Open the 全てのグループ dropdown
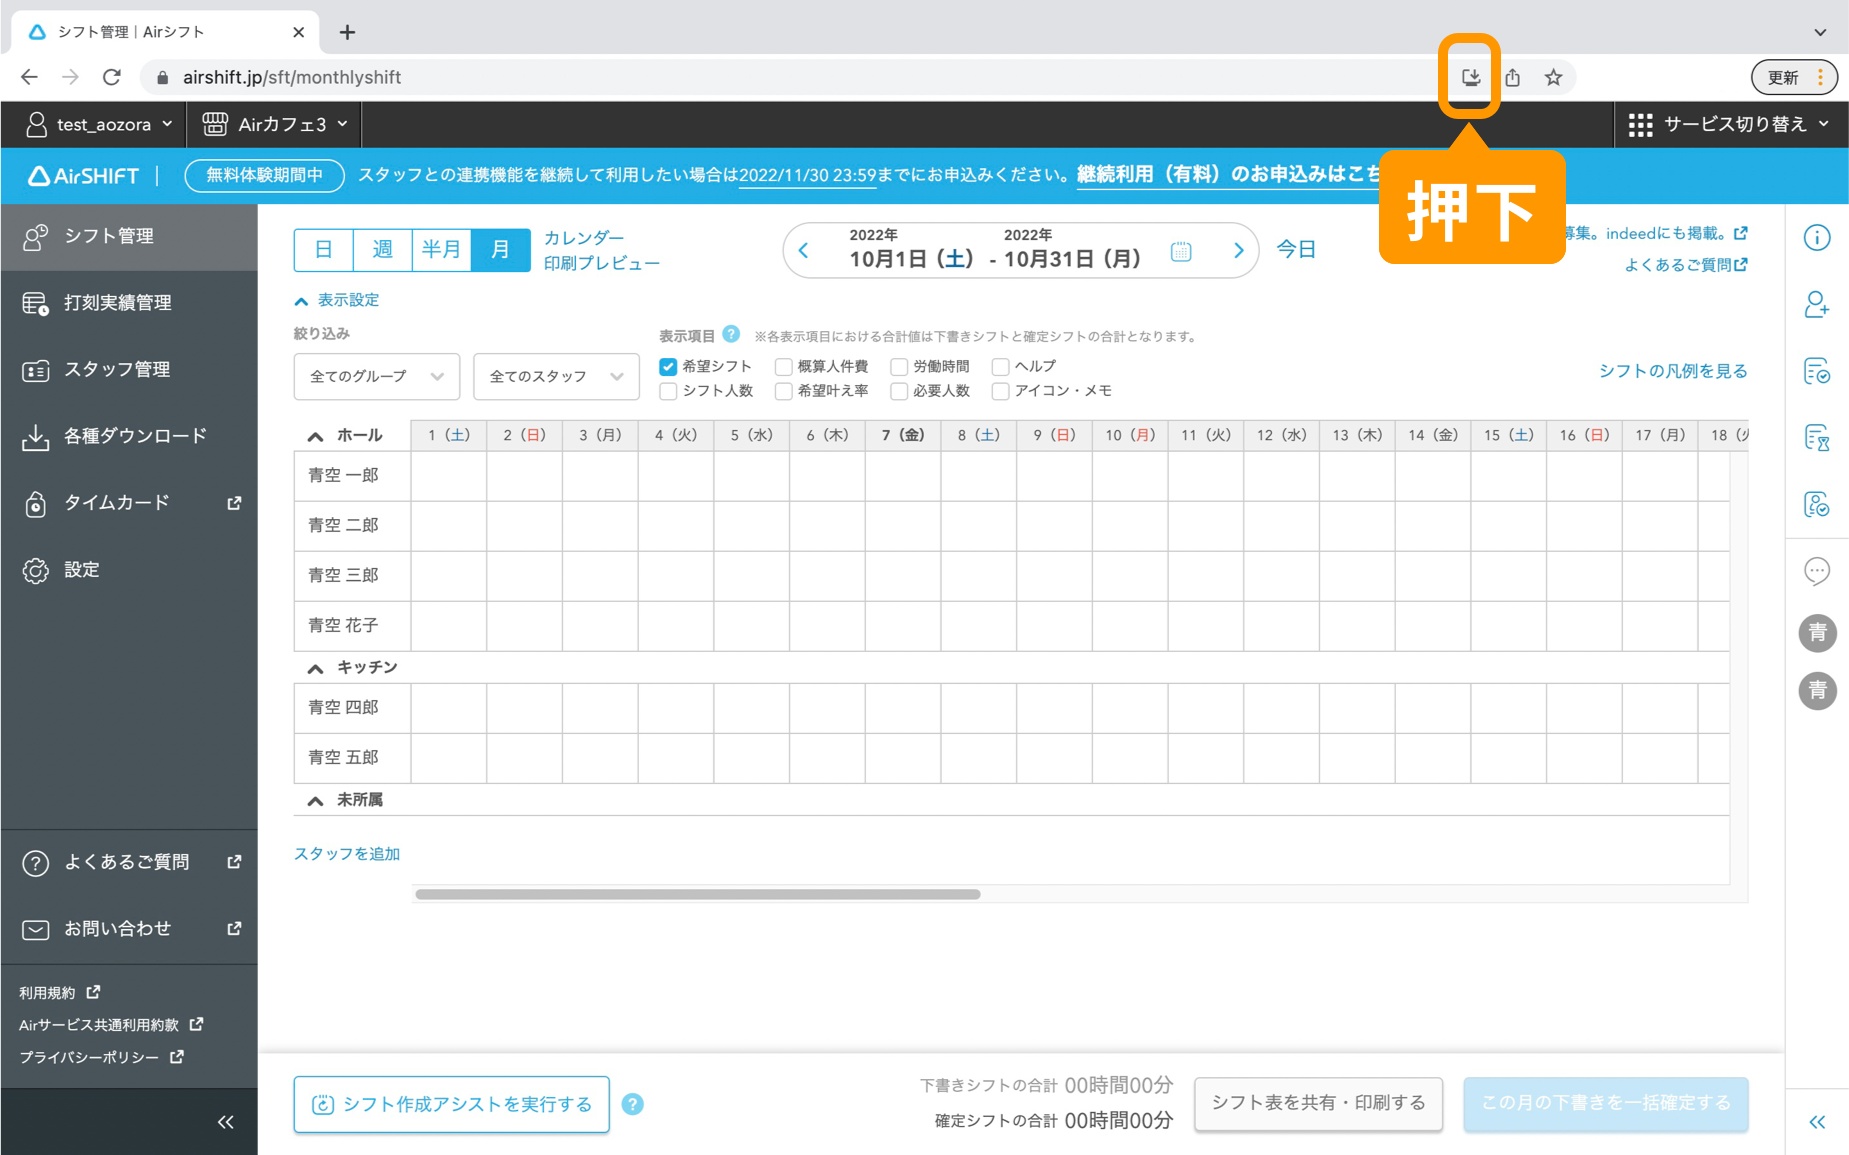This screenshot has height=1155, width=1849. [x=376, y=376]
